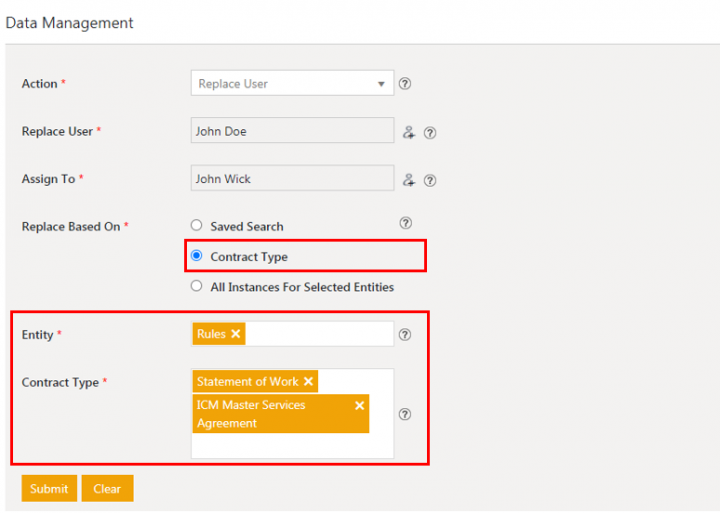Remove Statement of Work tag
The height and width of the screenshot is (513, 720).
coord(309,381)
